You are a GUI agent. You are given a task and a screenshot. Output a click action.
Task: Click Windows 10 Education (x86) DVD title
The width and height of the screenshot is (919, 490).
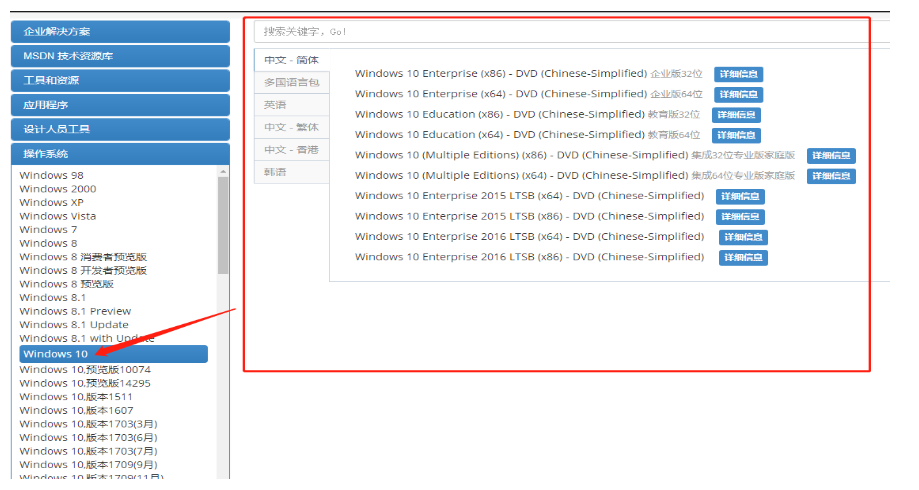tap(499, 114)
